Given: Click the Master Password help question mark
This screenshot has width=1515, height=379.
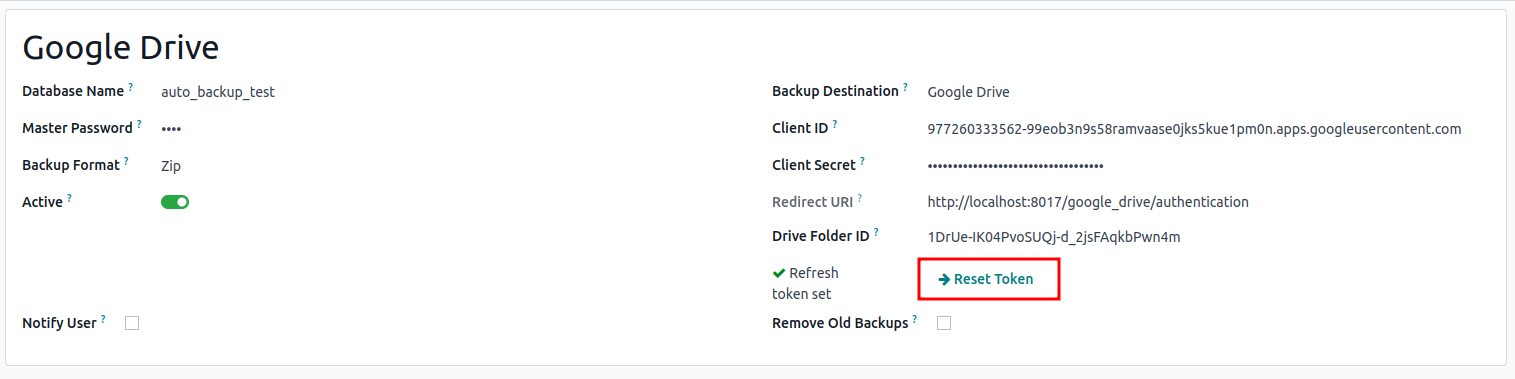Looking at the screenshot, I should tap(139, 125).
